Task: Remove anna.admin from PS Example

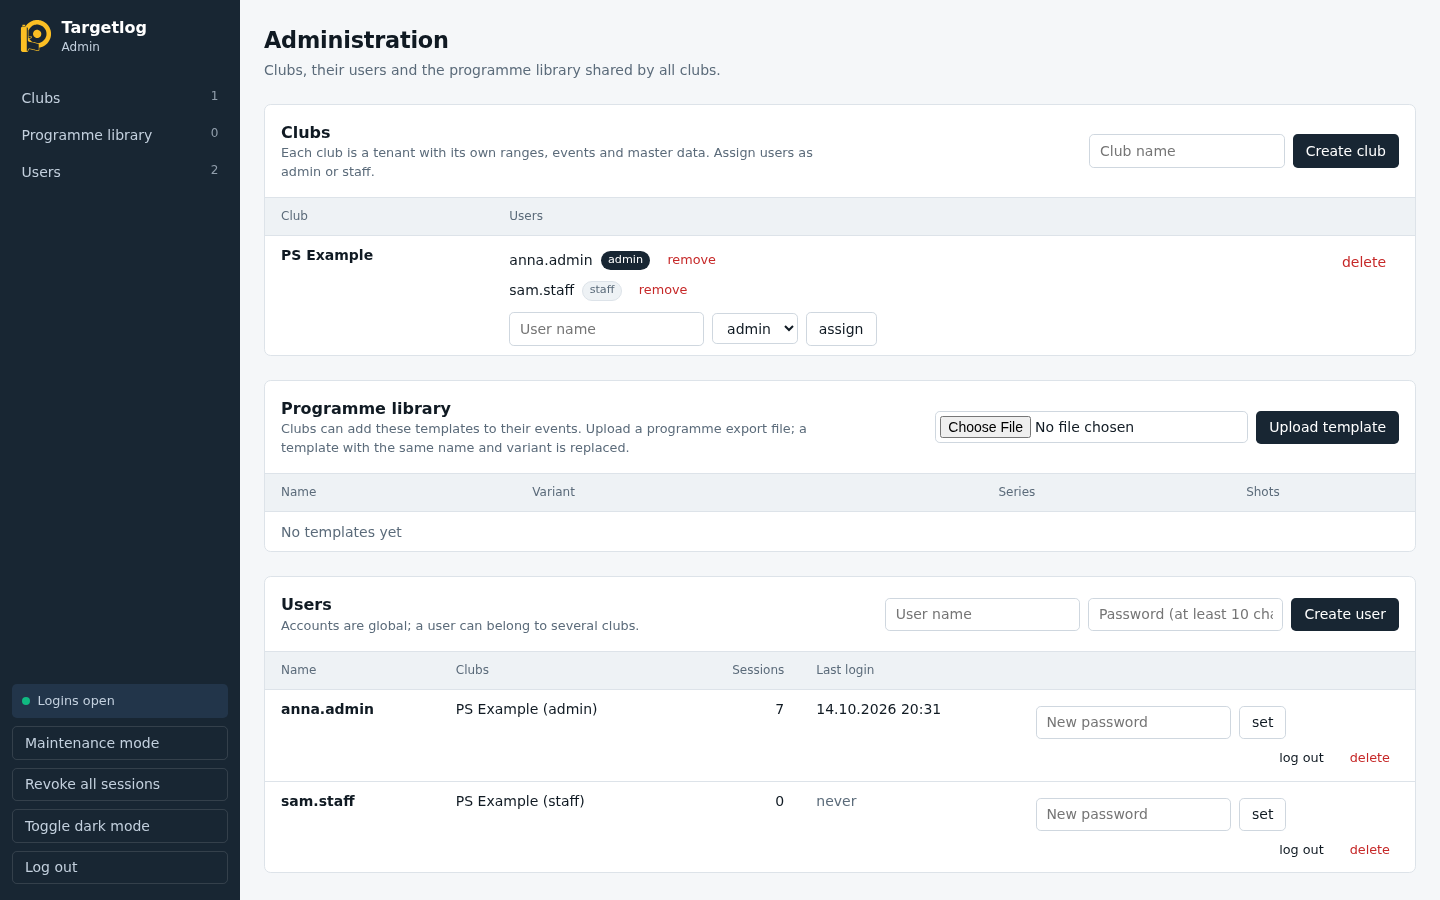Action: point(692,260)
